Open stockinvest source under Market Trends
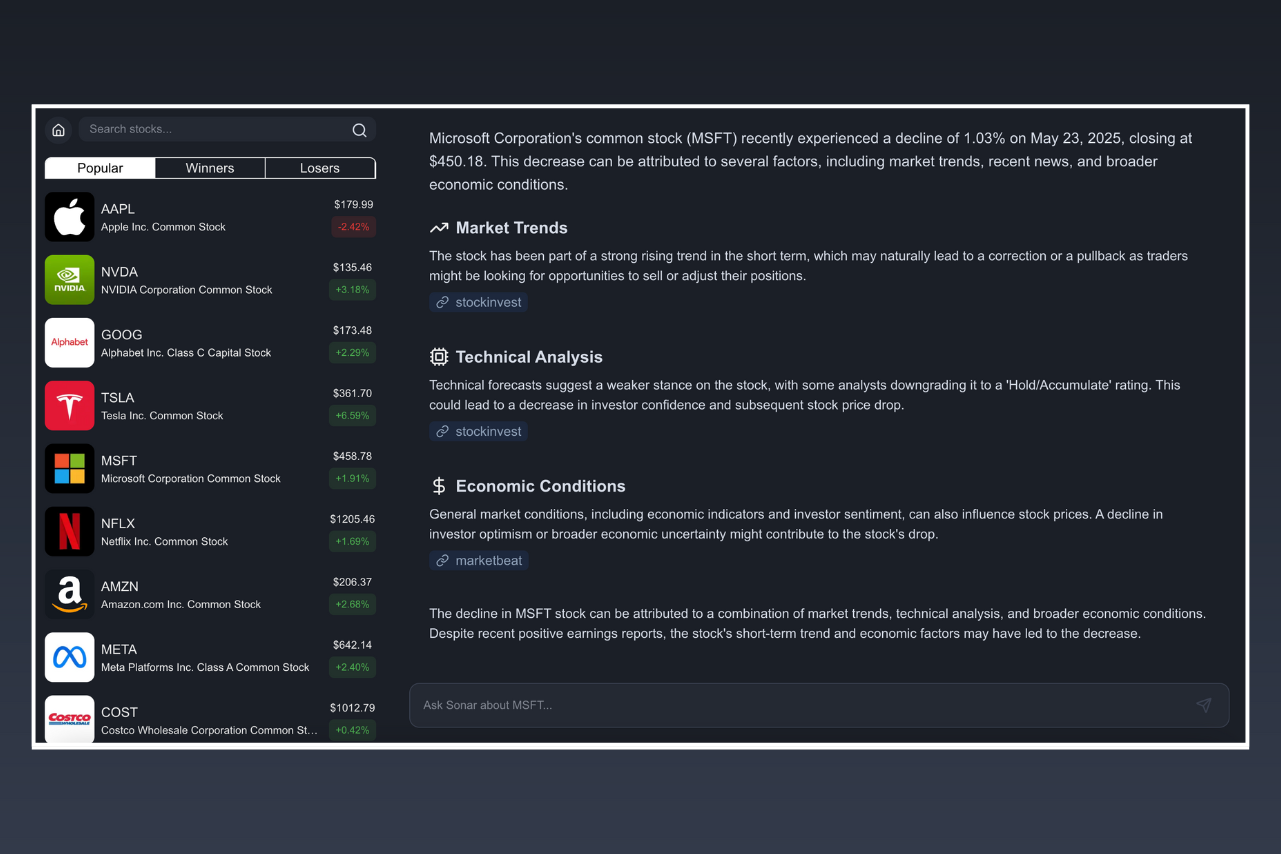The width and height of the screenshot is (1281, 854). (x=479, y=302)
